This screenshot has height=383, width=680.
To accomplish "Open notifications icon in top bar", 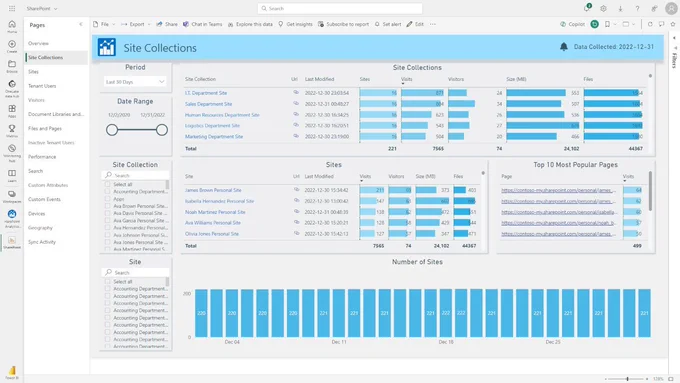I will point(587,8).
